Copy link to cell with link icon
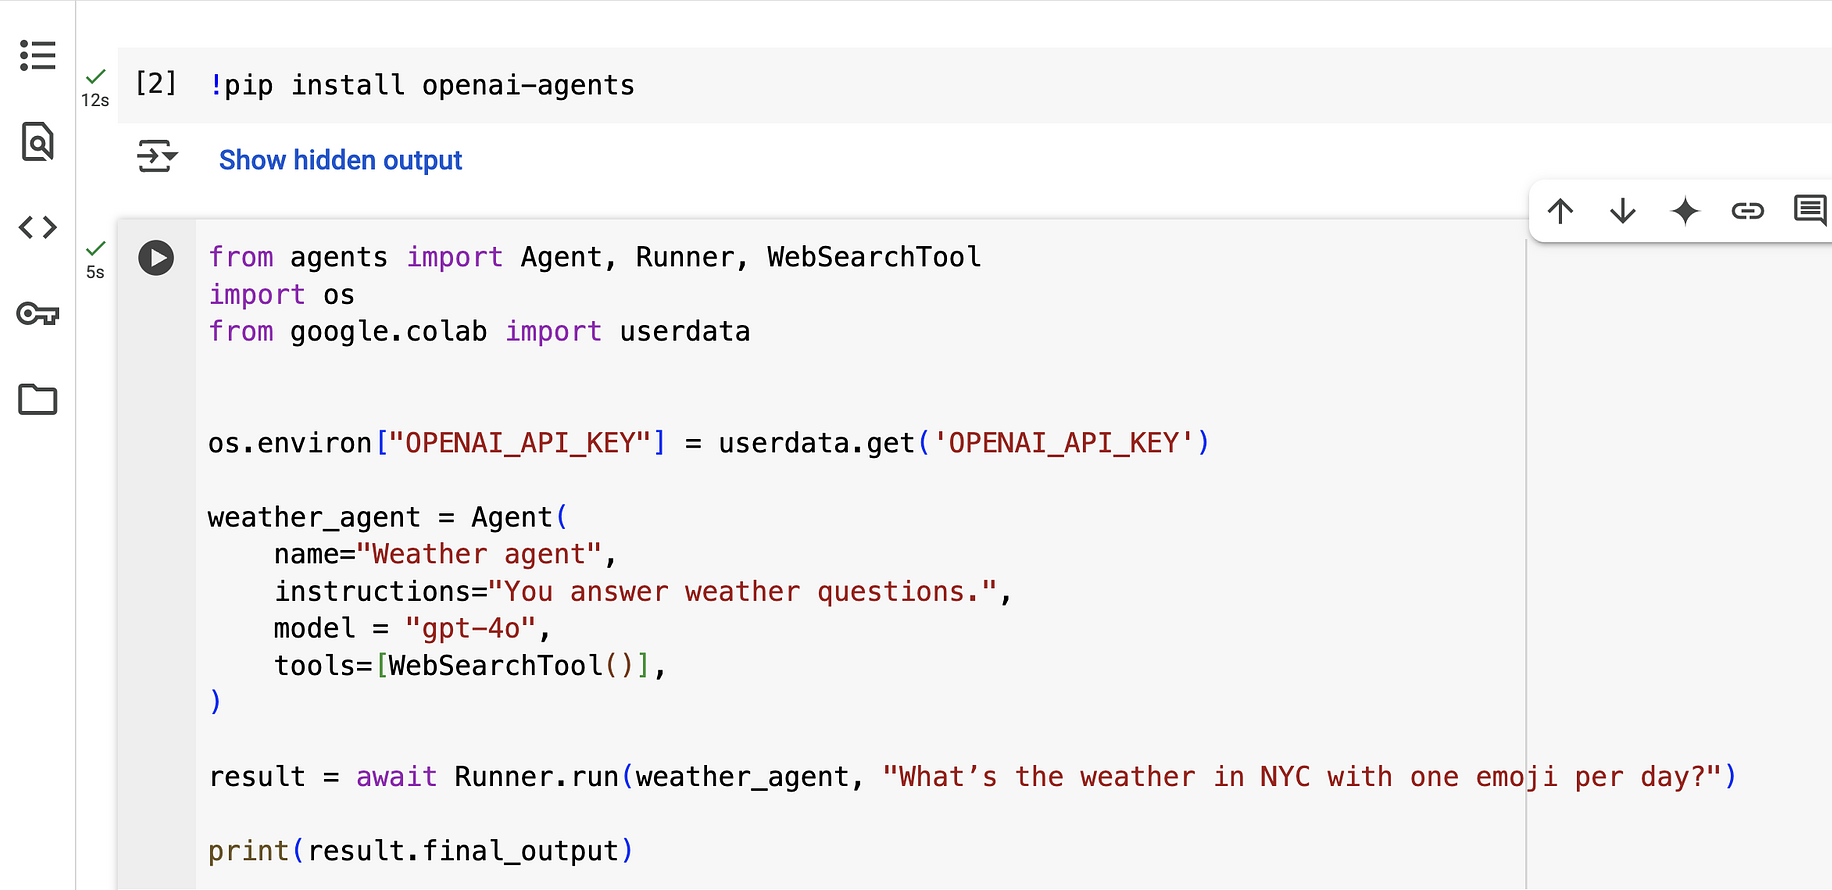Screen dimensions: 1832x890 tap(1748, 211)
